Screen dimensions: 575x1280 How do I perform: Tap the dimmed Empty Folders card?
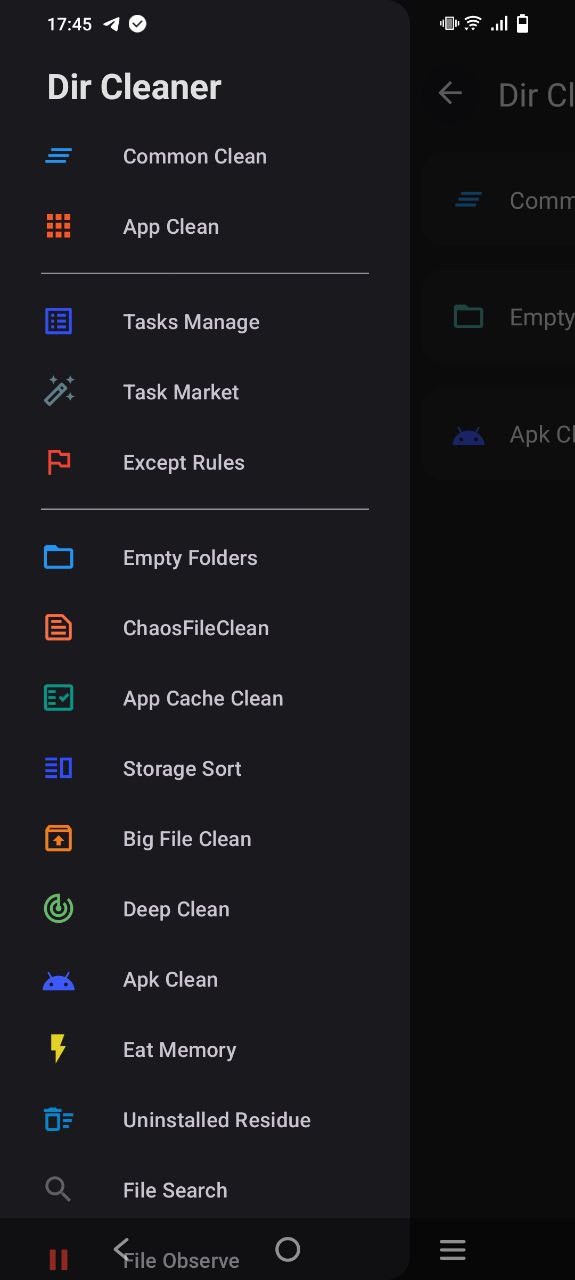coord(498,317)
